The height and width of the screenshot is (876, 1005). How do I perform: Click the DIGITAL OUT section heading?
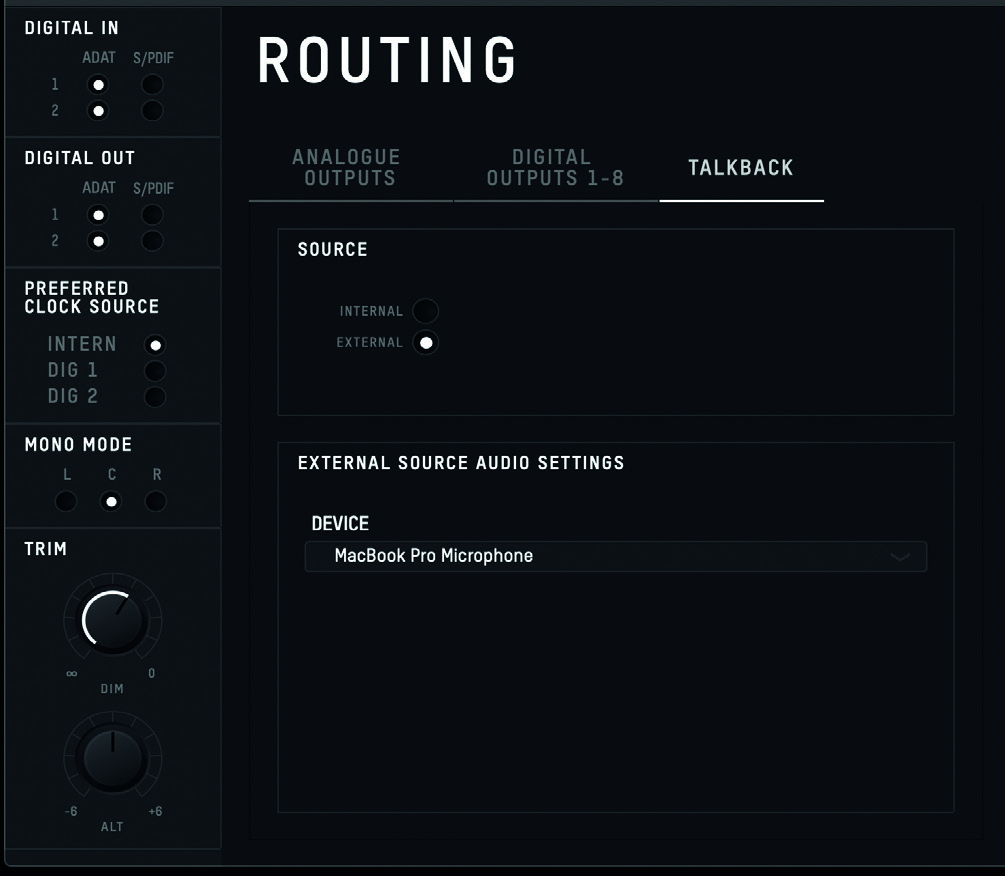pos(79,158)
